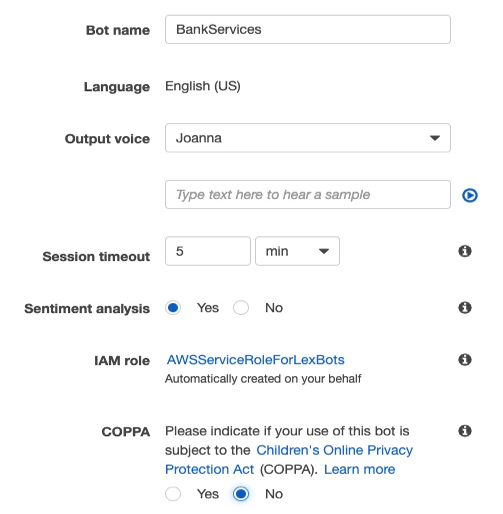Show Sentiment analysis info tooltip
Viewport: 503px width, 514px height.
tap(465, 307)
